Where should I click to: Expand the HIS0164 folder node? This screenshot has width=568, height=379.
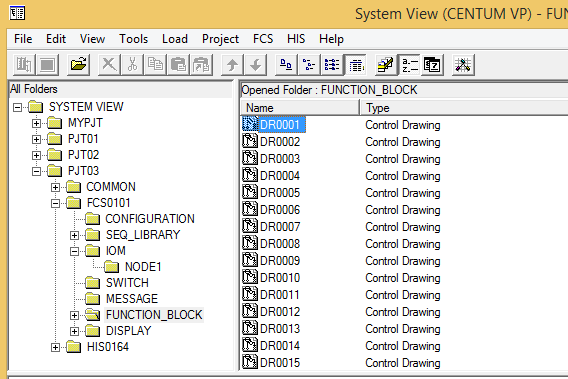55,347
